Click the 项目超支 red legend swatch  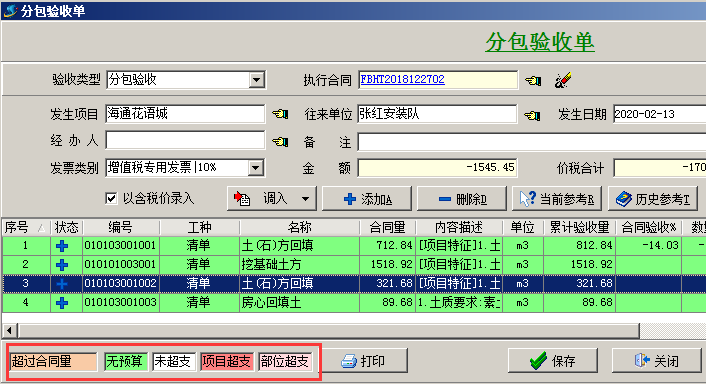[227, 361]
